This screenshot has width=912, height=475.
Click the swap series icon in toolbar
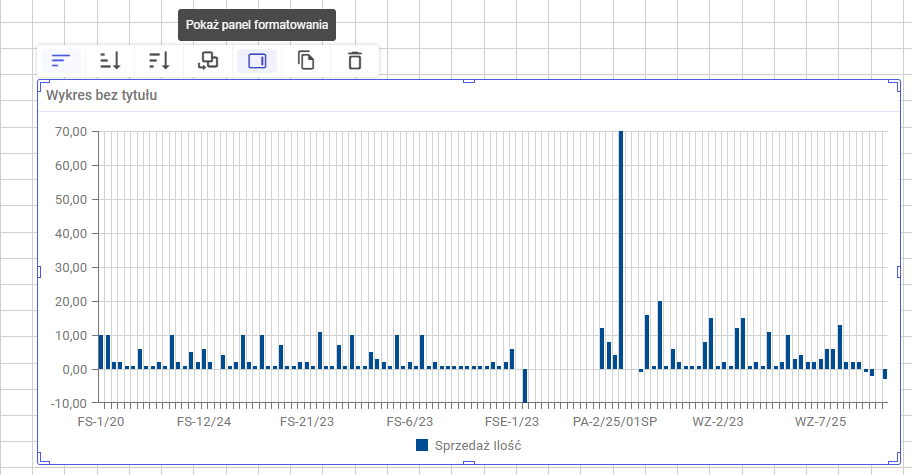coord(208,60)
